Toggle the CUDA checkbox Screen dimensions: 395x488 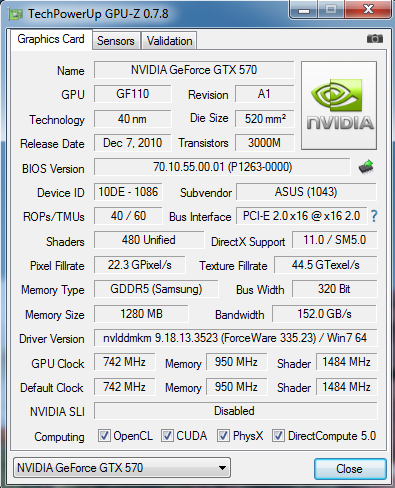pyautogui.click(x=167, y=435)
